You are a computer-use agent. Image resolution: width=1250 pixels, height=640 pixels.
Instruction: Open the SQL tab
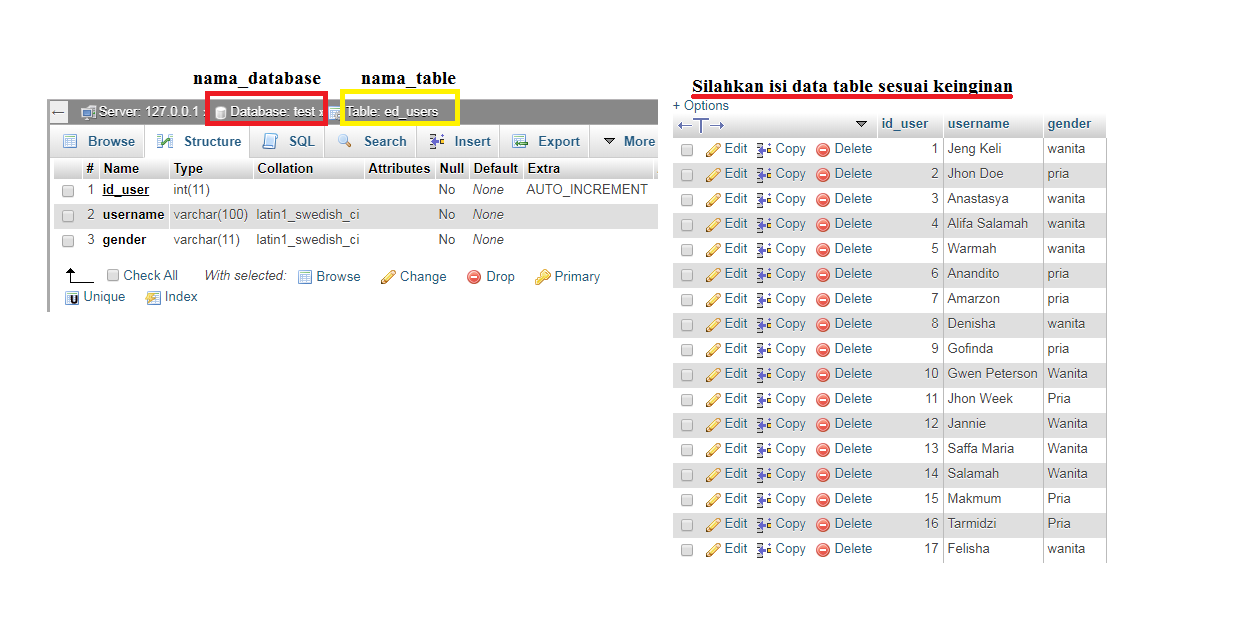coord(288,141)
